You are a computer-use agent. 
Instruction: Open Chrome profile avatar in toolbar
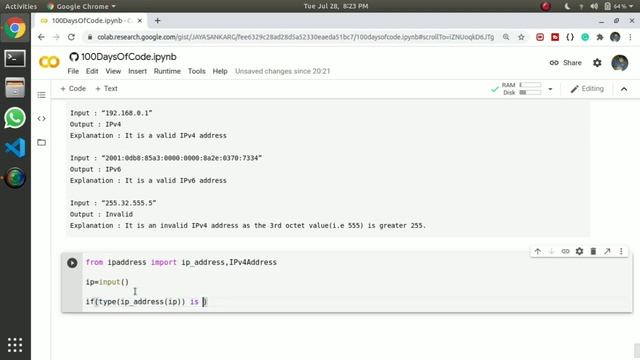615,37
